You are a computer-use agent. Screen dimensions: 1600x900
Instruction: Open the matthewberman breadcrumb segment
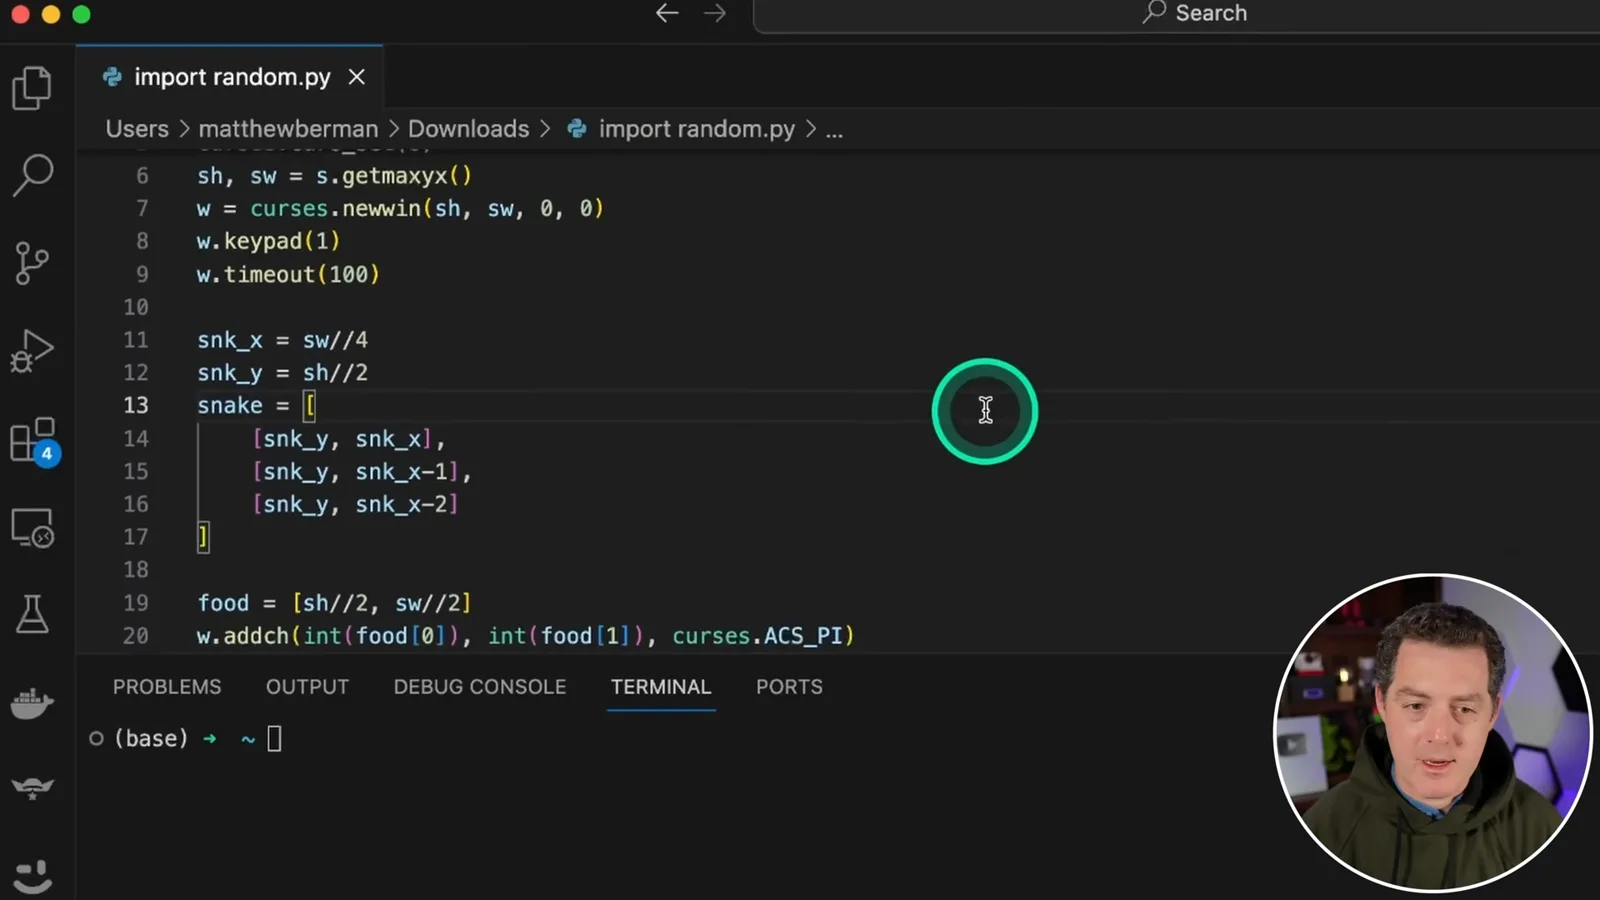pyautogui.click(x=288, y=129)
